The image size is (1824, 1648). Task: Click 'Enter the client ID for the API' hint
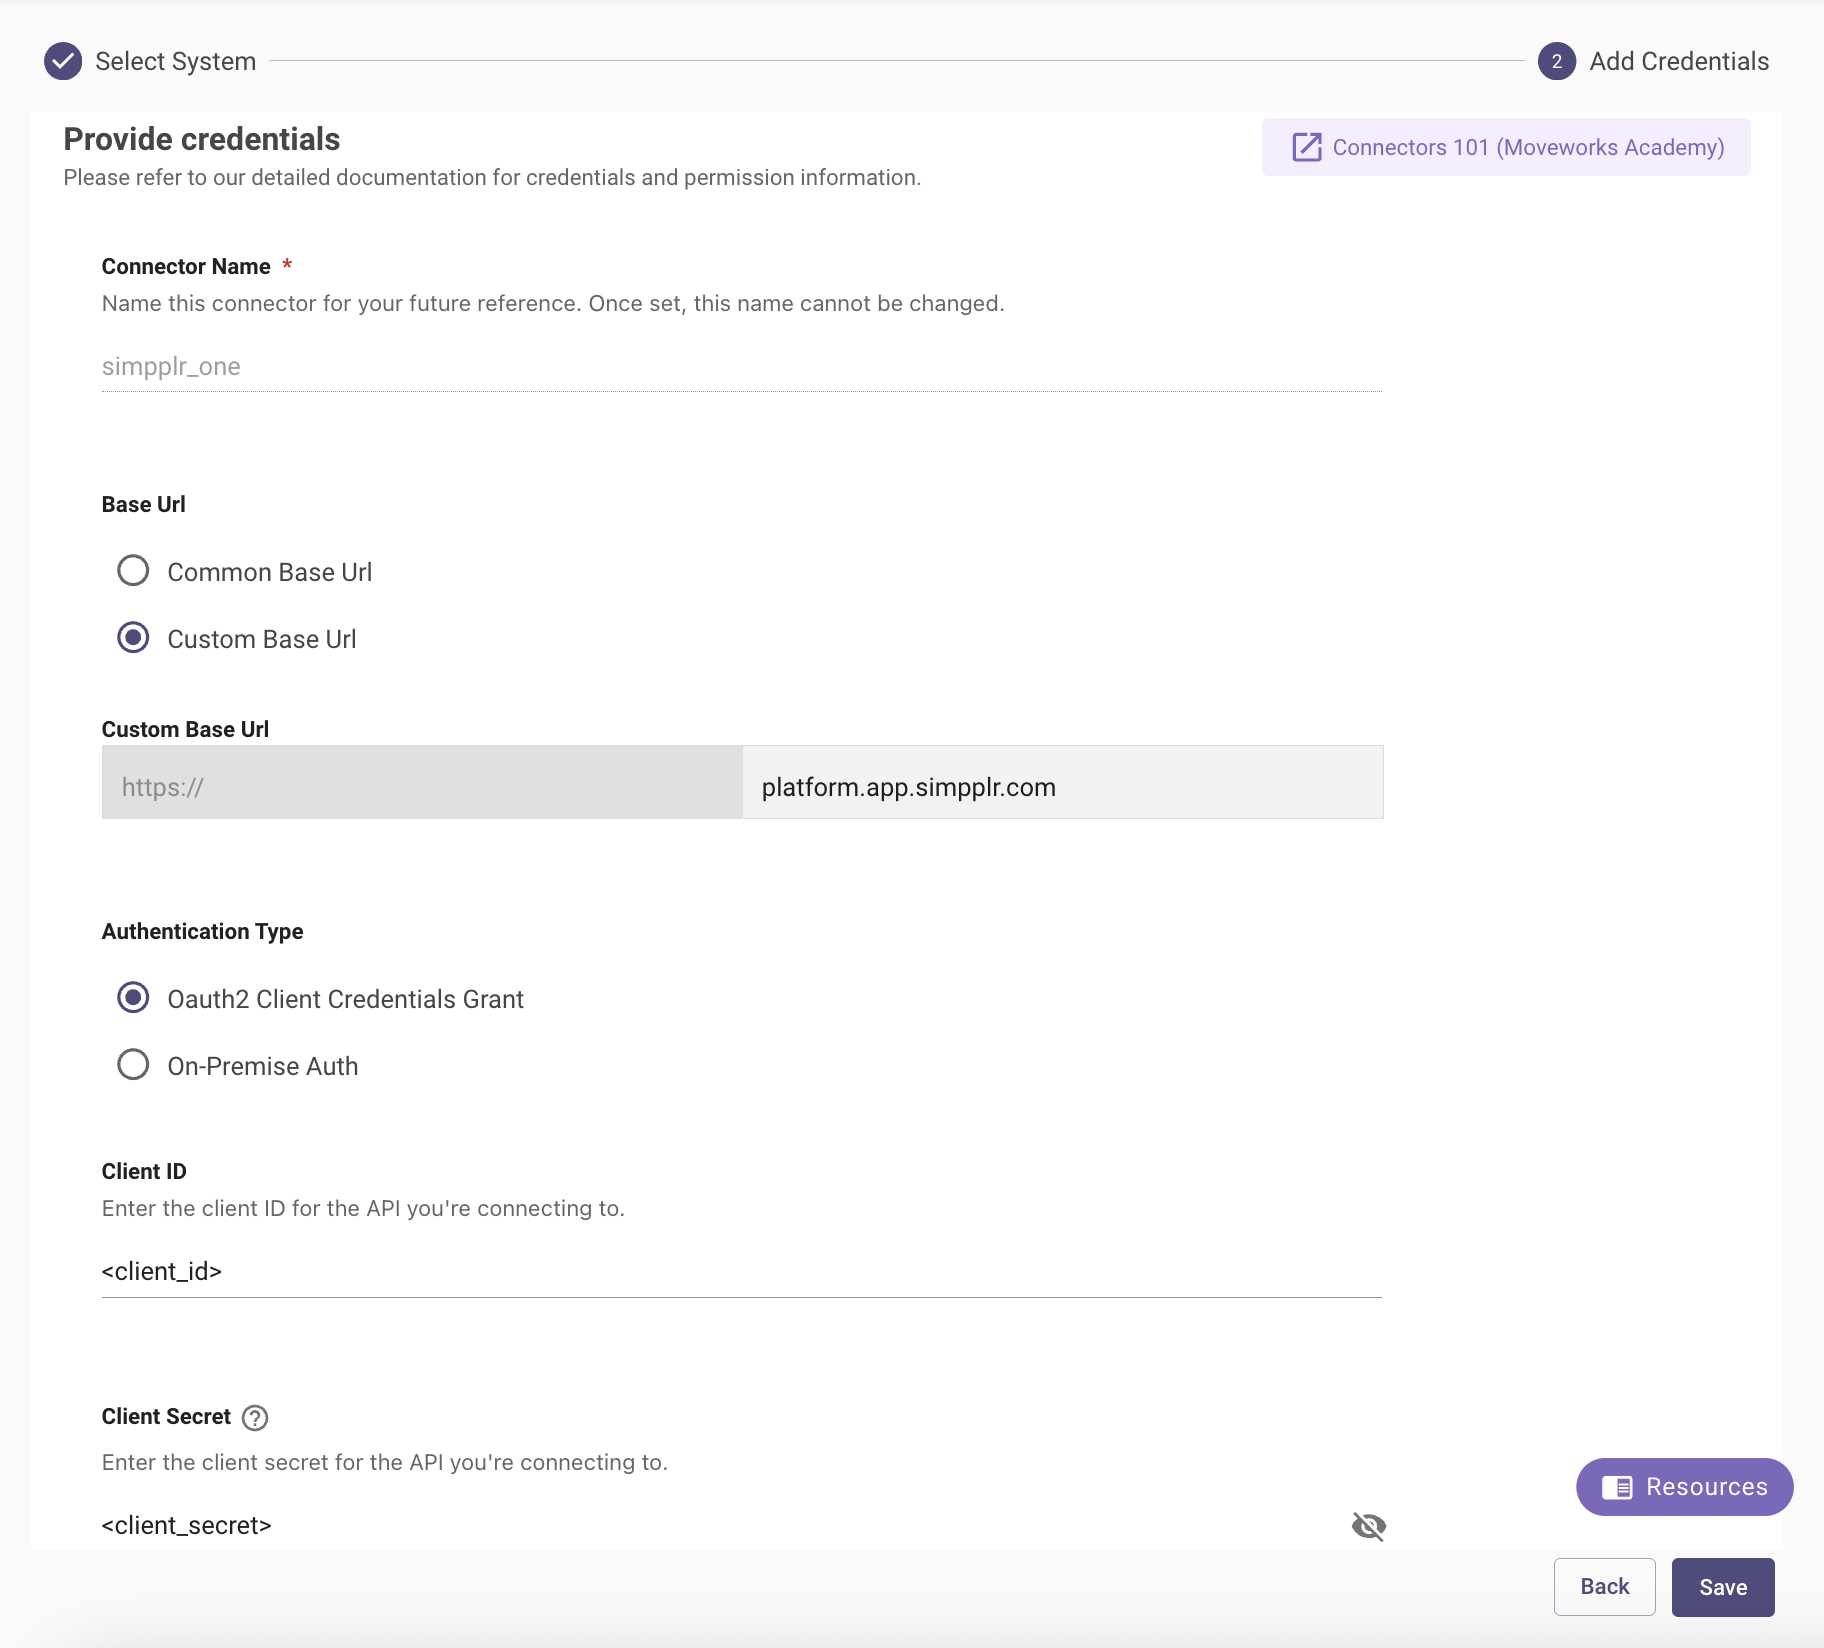pyautogui.click(x=363, y=1209)
